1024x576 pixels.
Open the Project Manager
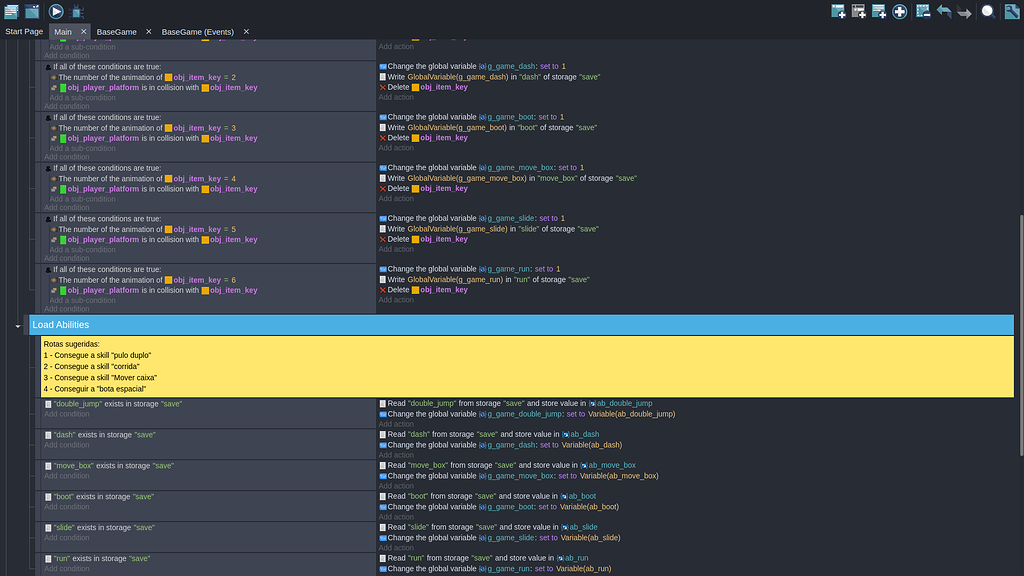11,11
